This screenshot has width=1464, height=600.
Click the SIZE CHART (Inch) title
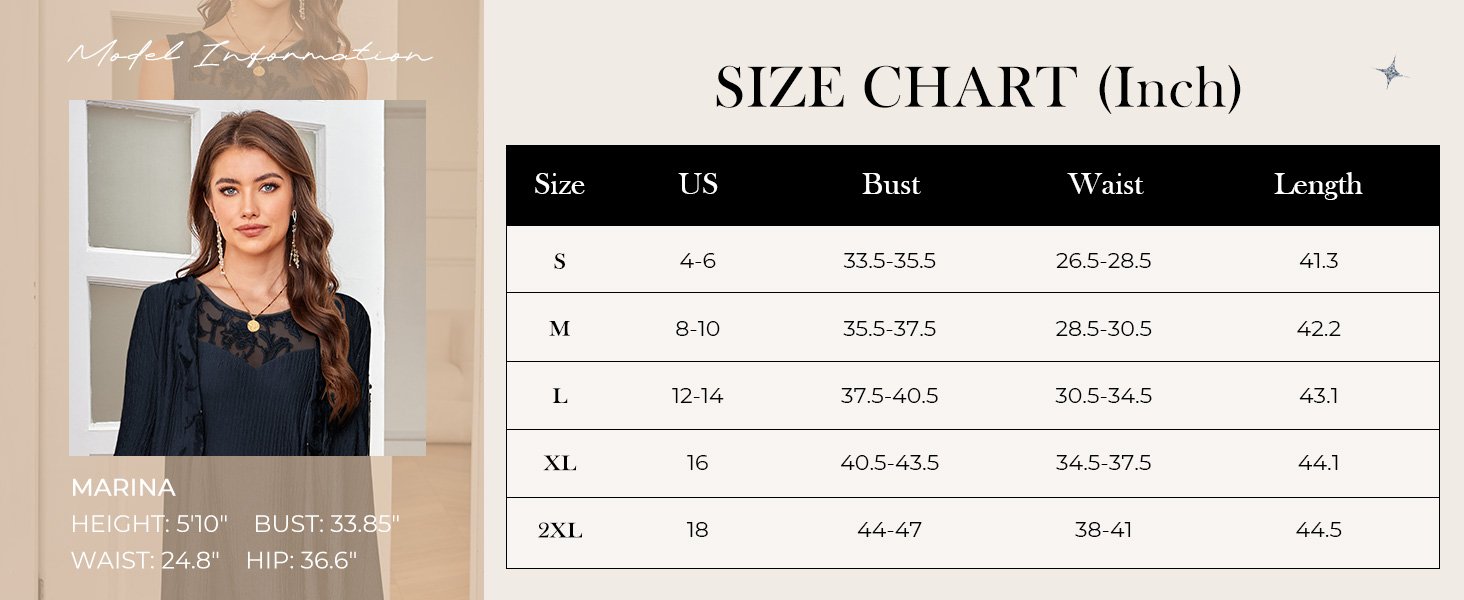click(978, 89)
